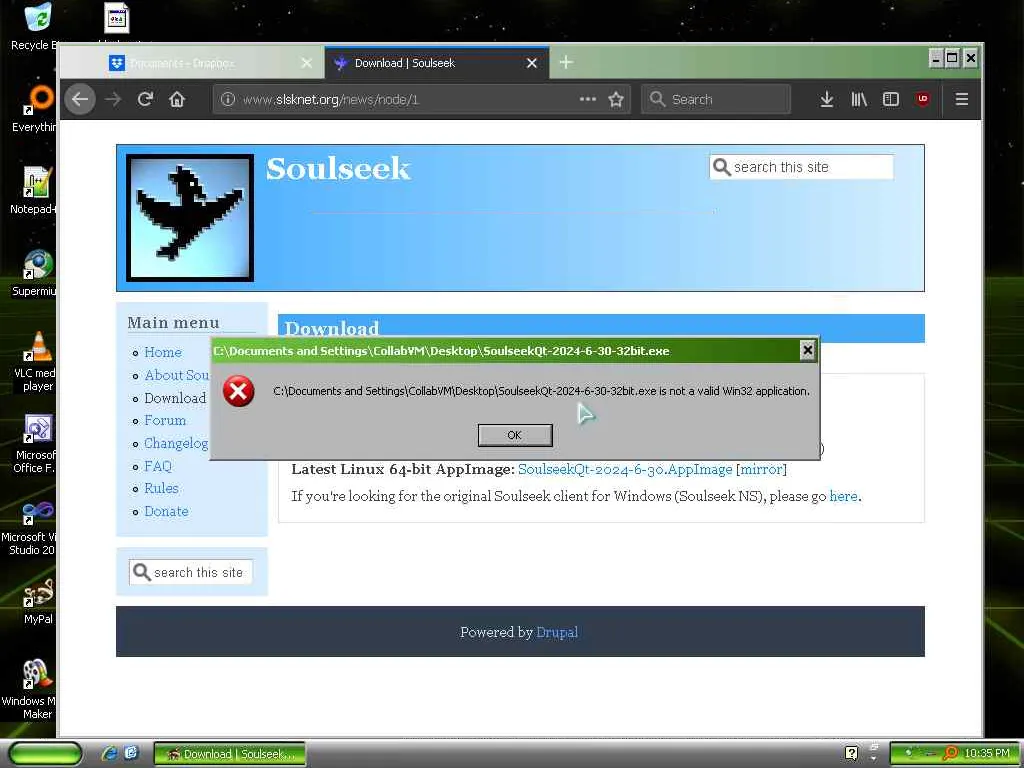Open the Home menu link

tap(163, 352)
